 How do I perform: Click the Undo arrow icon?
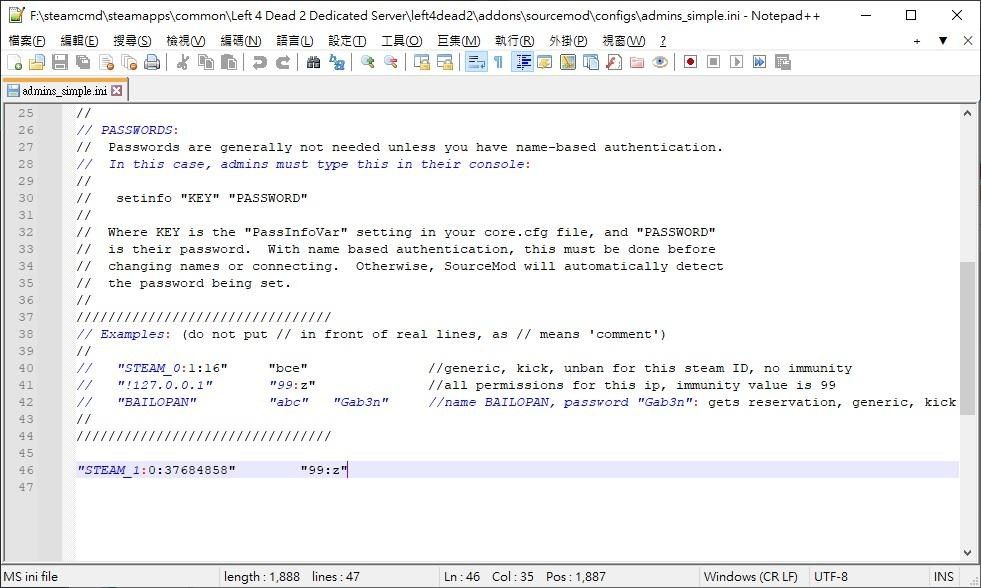pos(260,62)
